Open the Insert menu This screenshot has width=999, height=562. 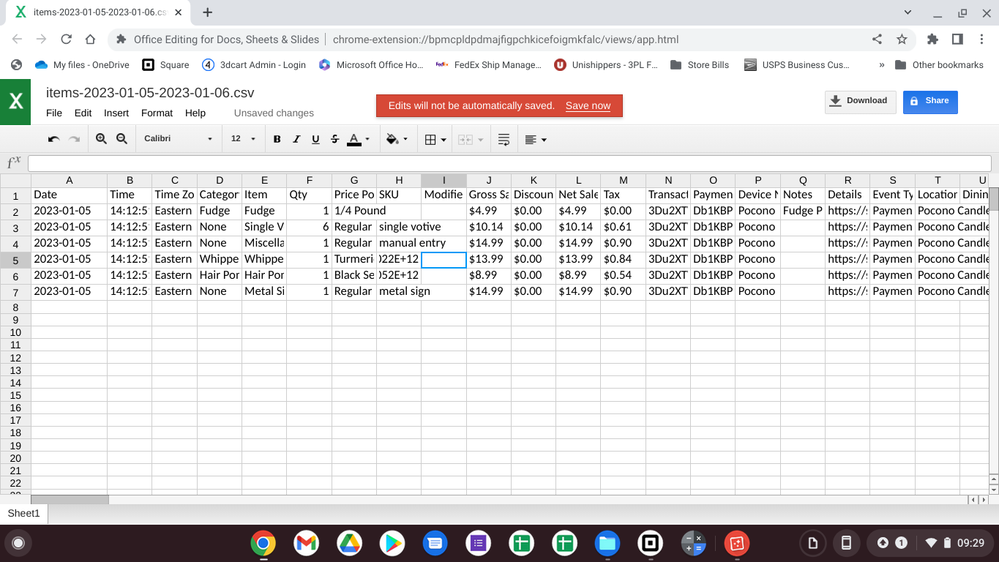pos(116,113)
